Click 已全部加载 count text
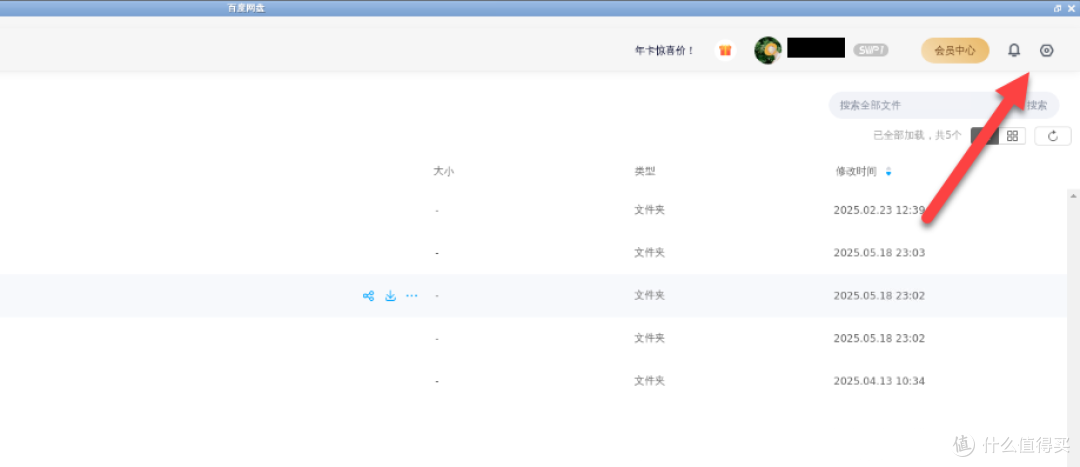 click(917, 136)
